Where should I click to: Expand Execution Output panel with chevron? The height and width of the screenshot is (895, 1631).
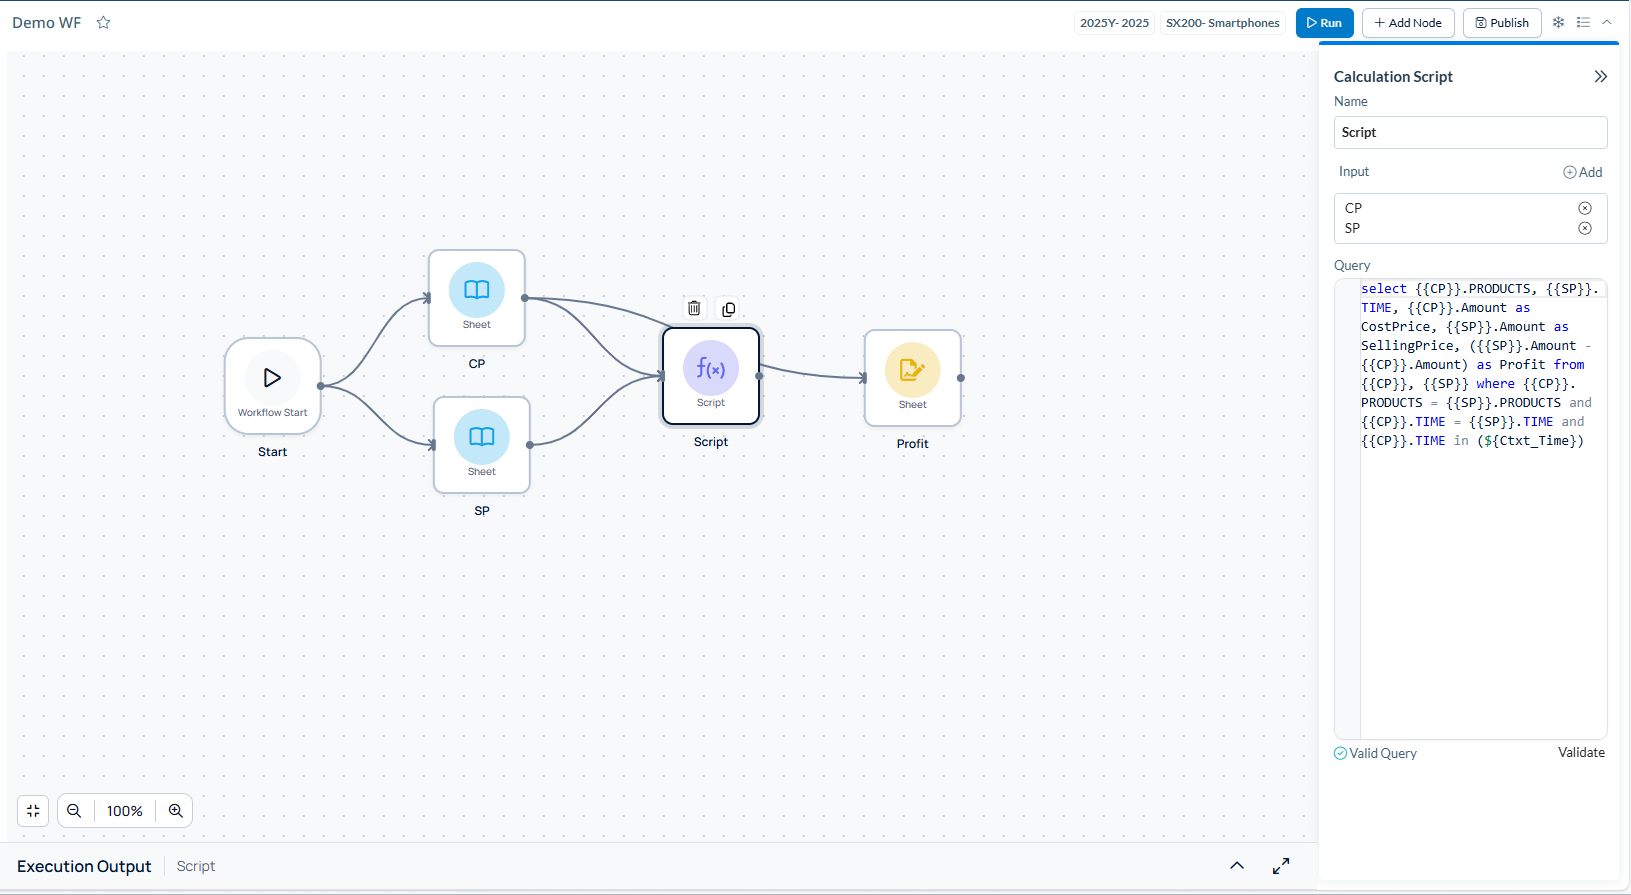pyautogui.click(x=1237, y=866)
